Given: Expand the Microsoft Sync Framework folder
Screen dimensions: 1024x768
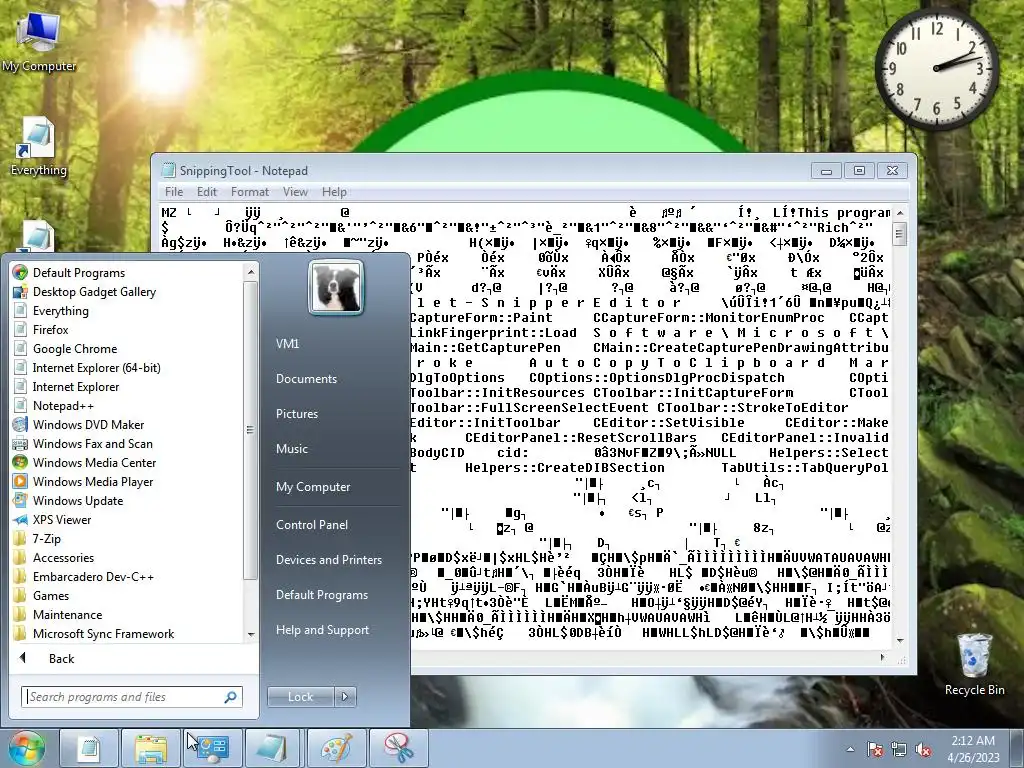Looking at the screenshot, I should tap(103, 633).
